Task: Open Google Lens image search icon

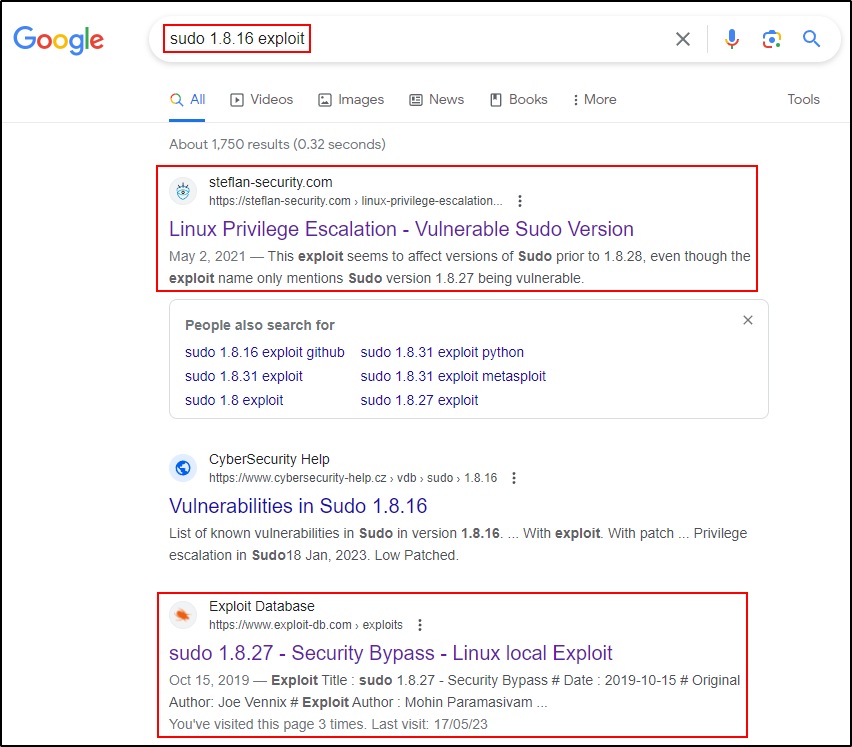Action: point(771,39)
